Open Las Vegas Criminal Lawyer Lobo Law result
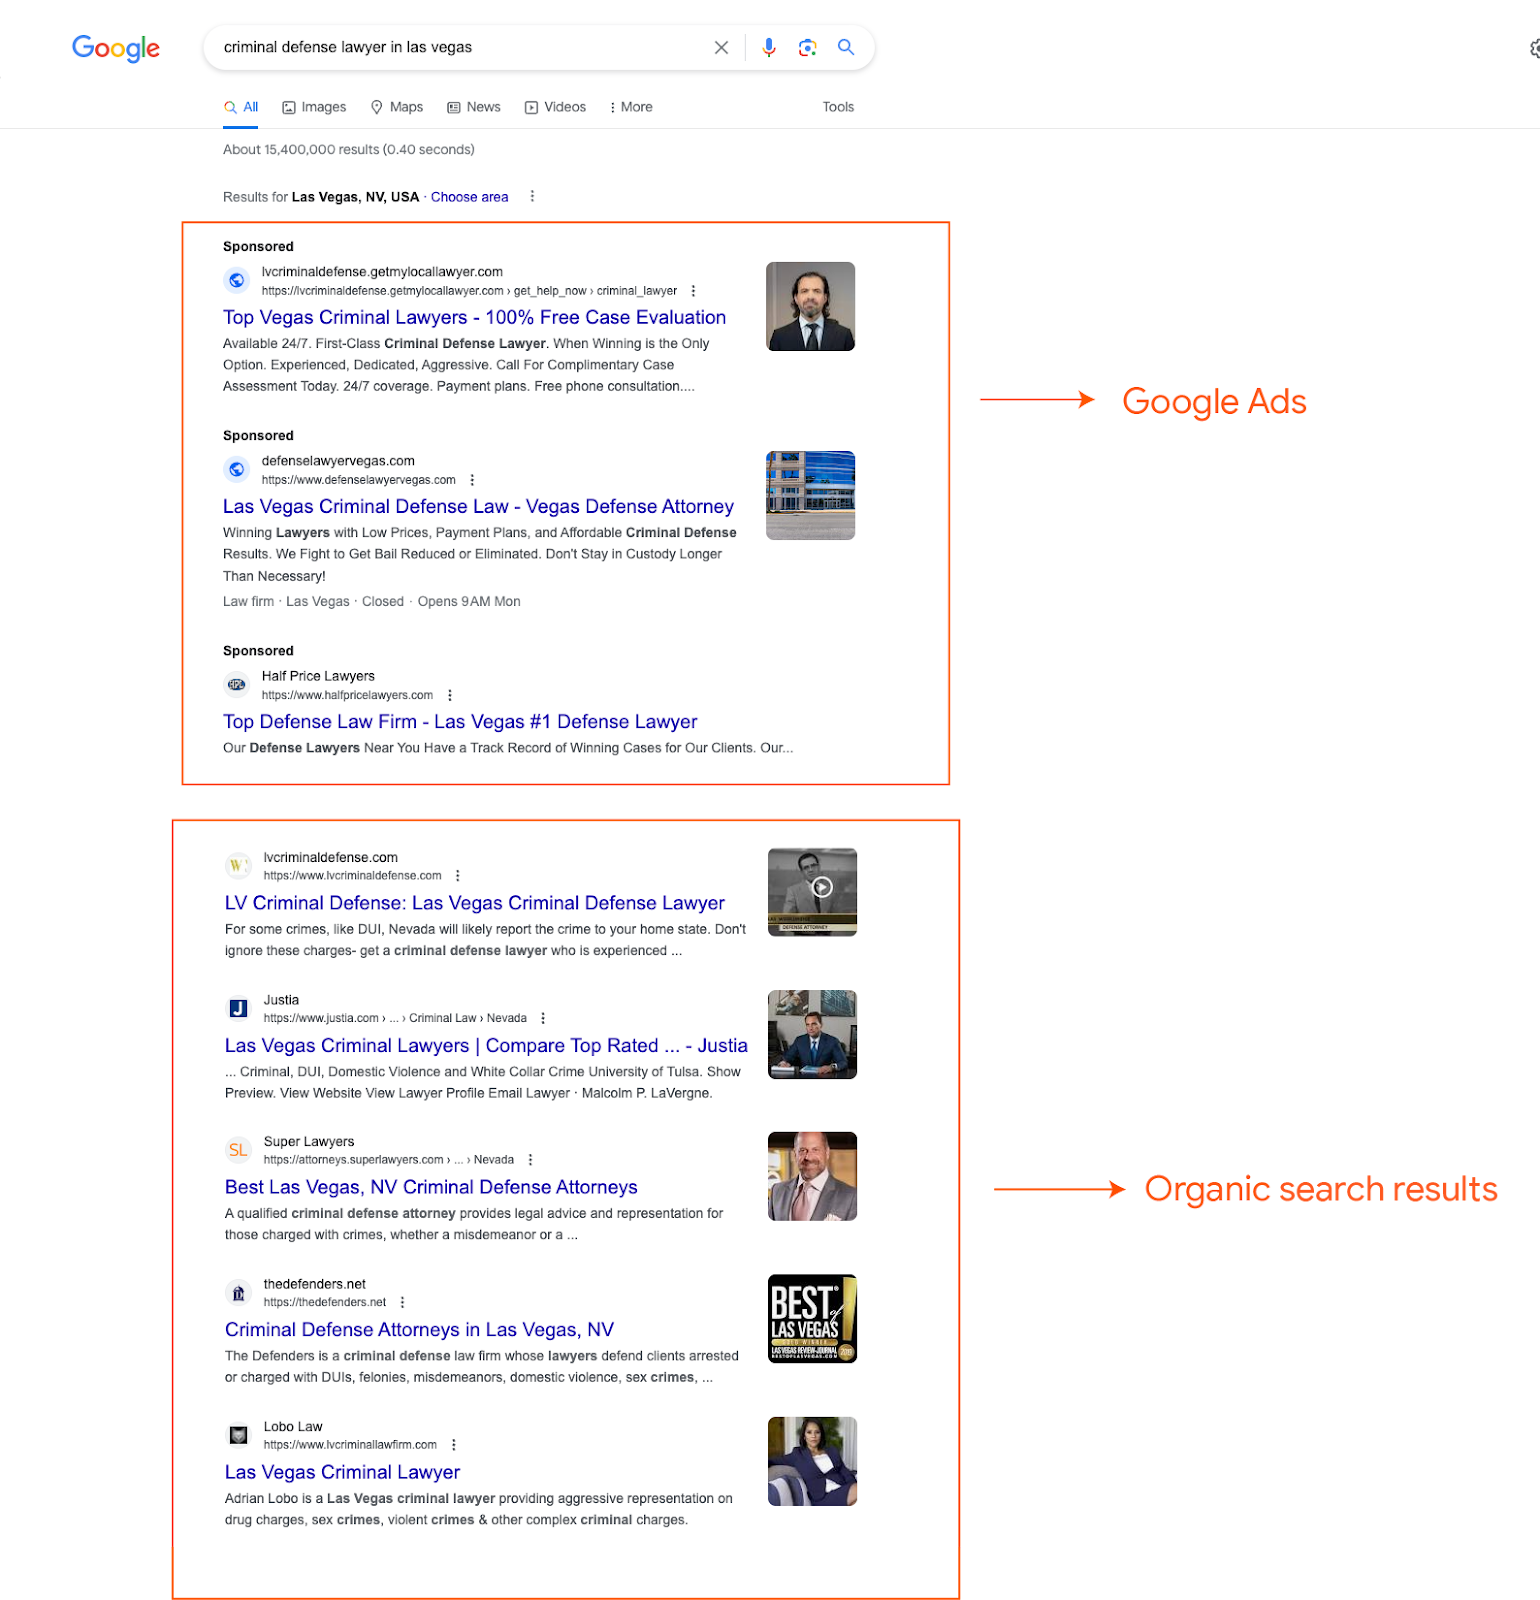The height and width of the screenshot is (1600, 1540). pyautogui.click(x=342, y=1472)
